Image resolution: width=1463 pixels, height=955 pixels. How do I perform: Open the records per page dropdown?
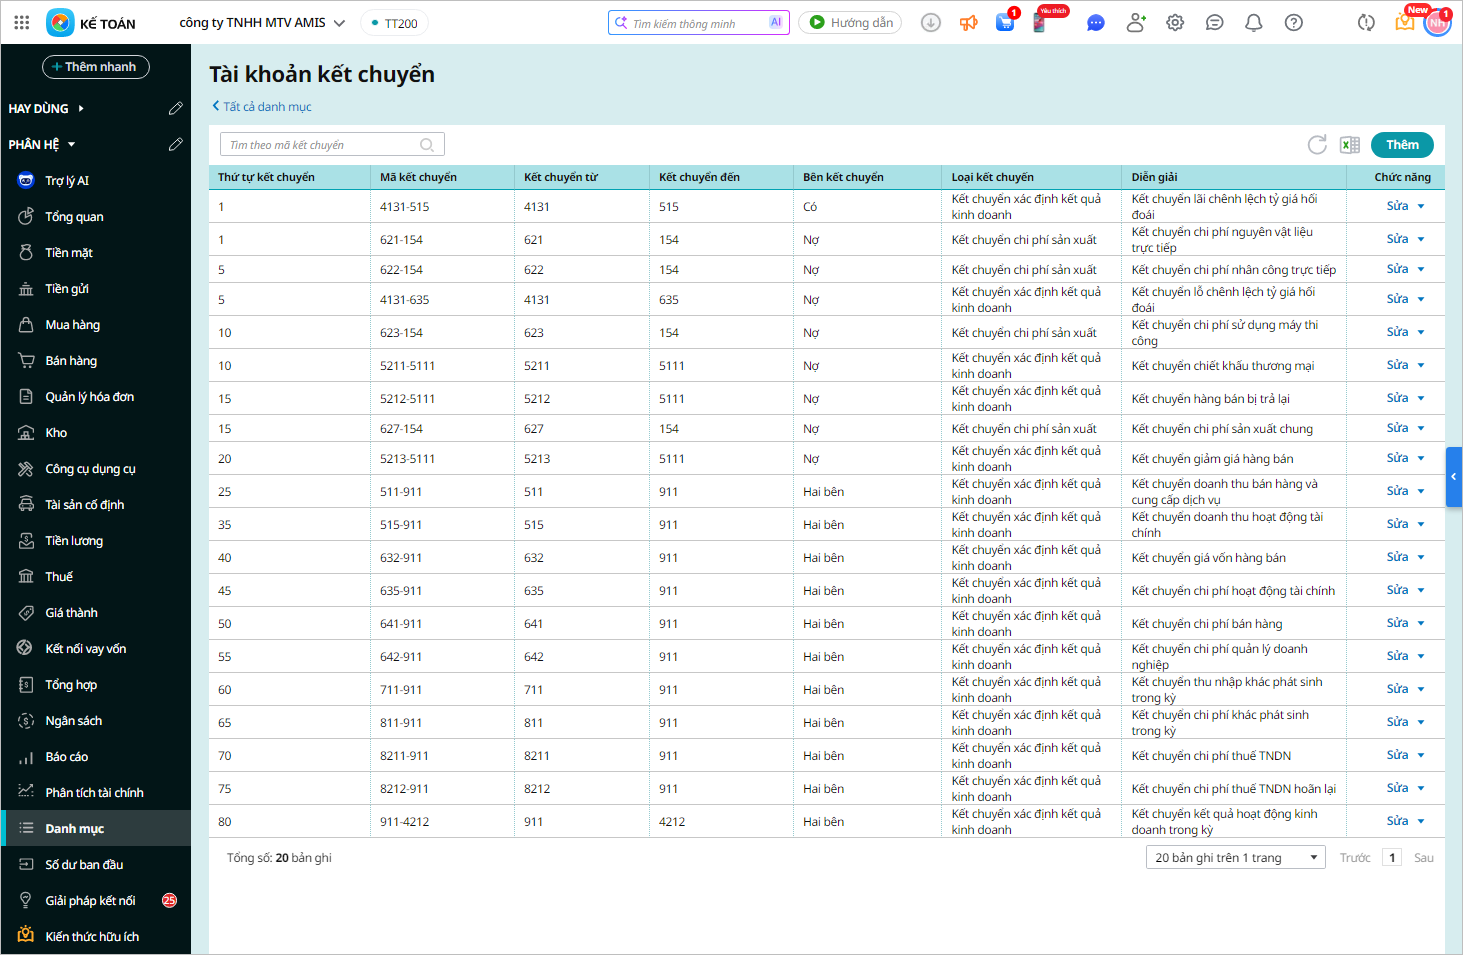tap(1235, 858)
